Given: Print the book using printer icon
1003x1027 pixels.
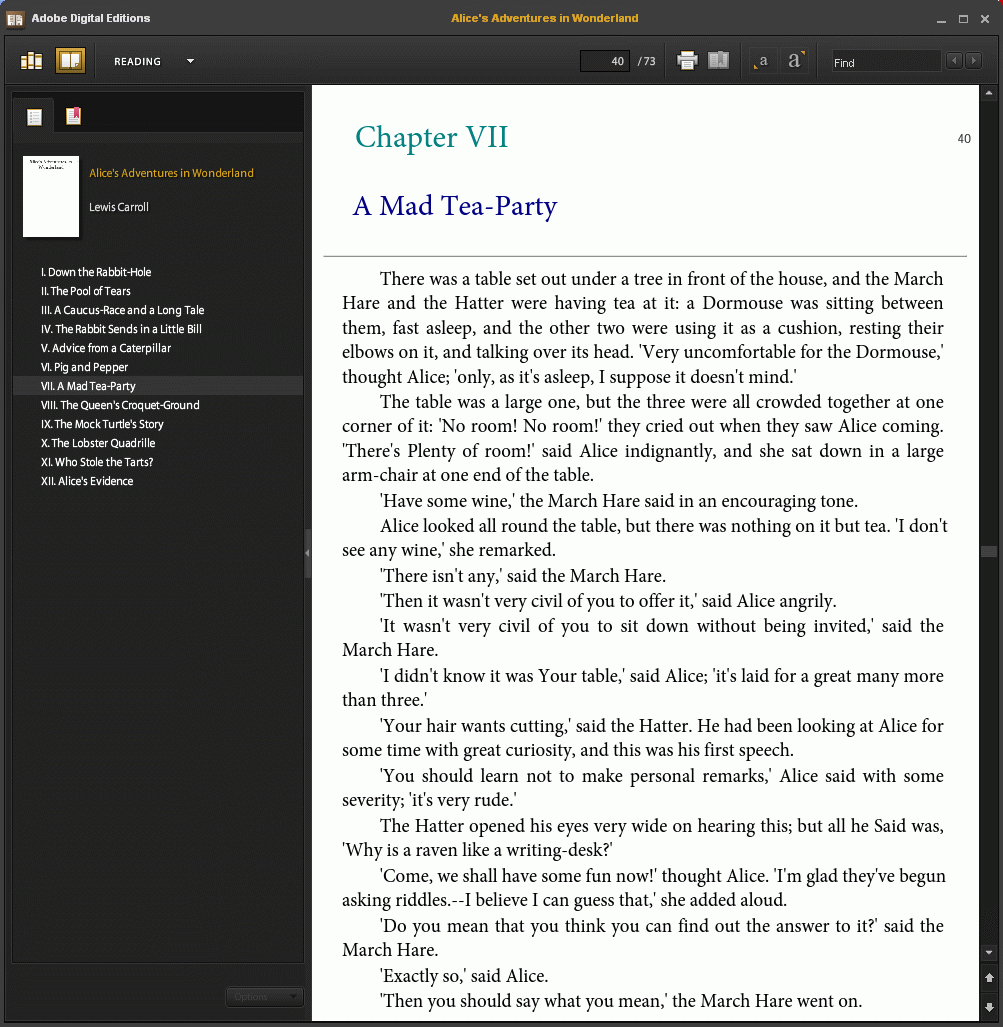Looking at the screenshot, I should (x=687, y=61).
